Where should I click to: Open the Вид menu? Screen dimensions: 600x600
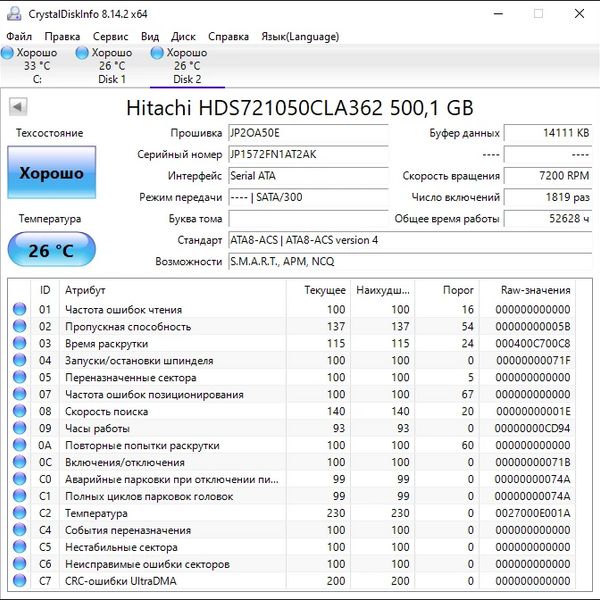click(x=150, y=36)
